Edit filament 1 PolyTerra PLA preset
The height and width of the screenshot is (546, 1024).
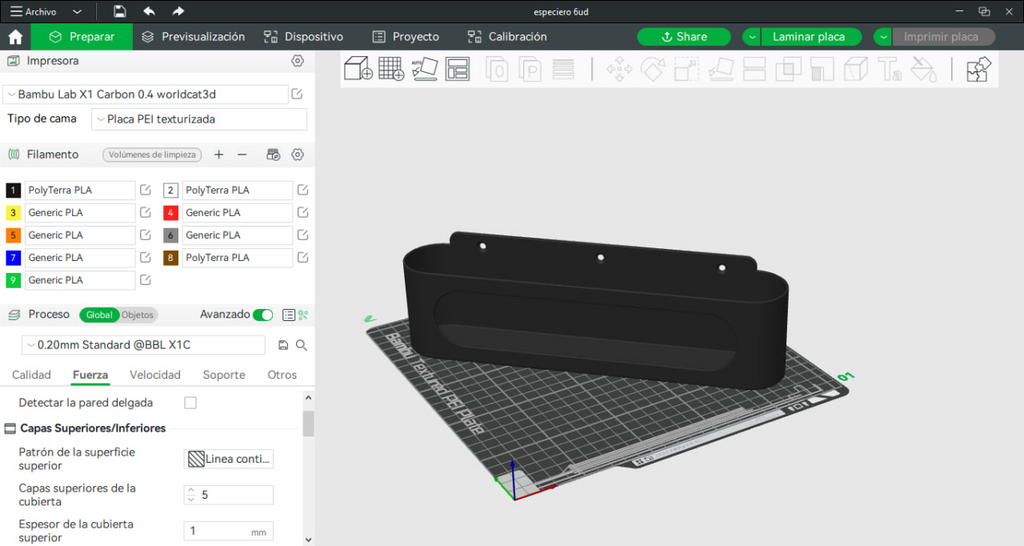pyautogui.click(x=146, y=190)
